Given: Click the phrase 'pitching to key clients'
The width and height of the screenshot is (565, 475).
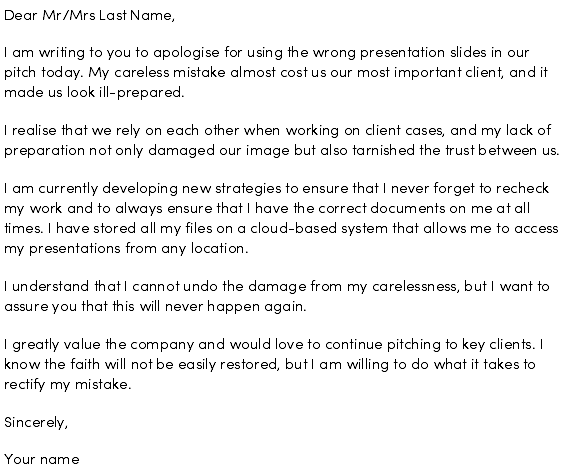Looking at the screenshot, I should 461,345.
